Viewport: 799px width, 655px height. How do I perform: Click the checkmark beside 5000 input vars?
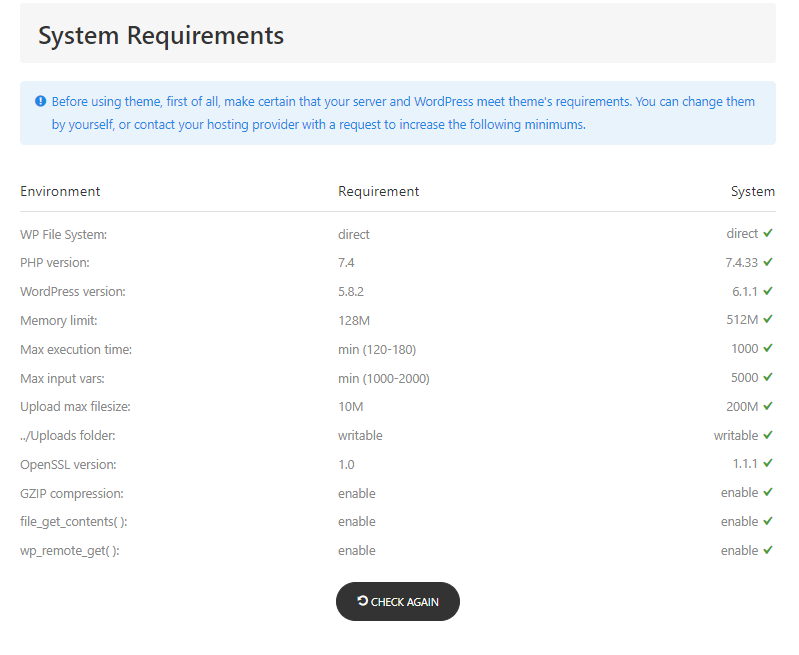click(768, 377)
